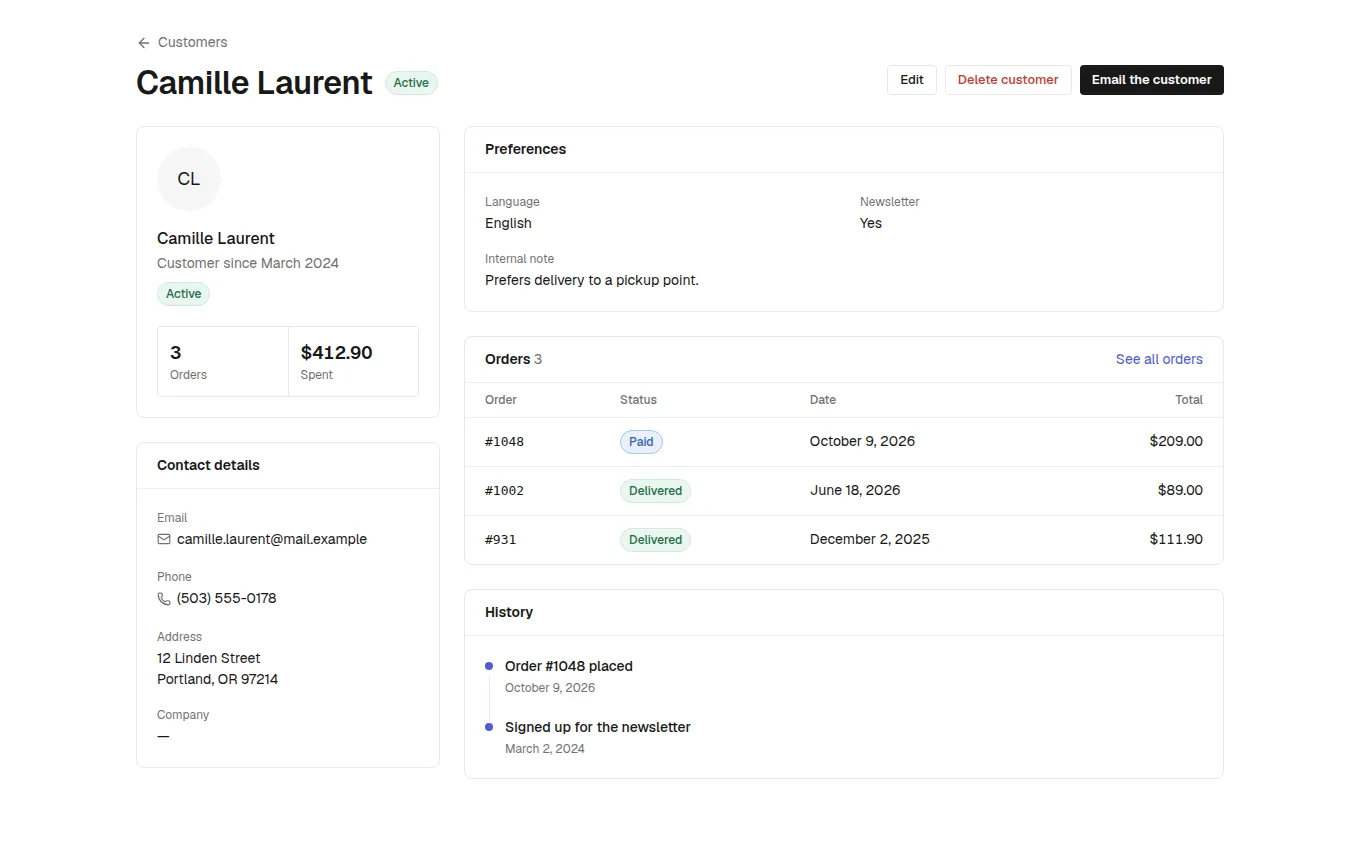Click the Email the customer button

tap(1152, 80)
